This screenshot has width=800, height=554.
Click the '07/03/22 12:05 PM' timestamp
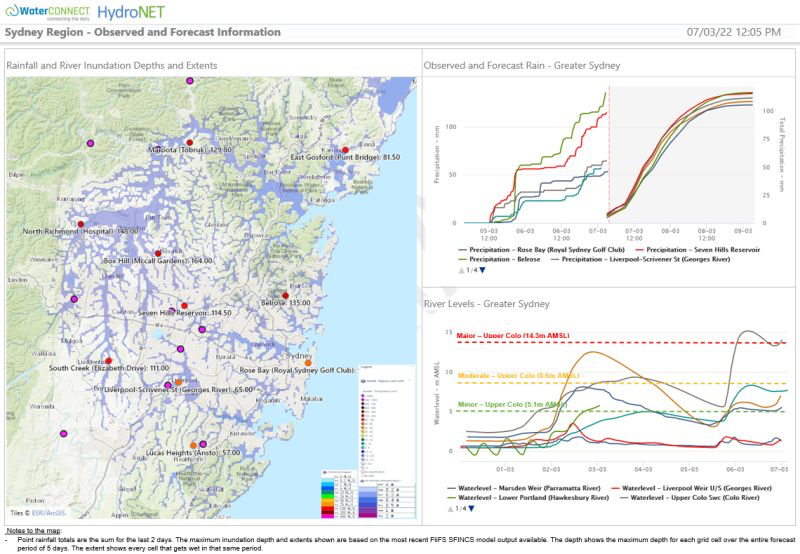click(x=734, y=32)
